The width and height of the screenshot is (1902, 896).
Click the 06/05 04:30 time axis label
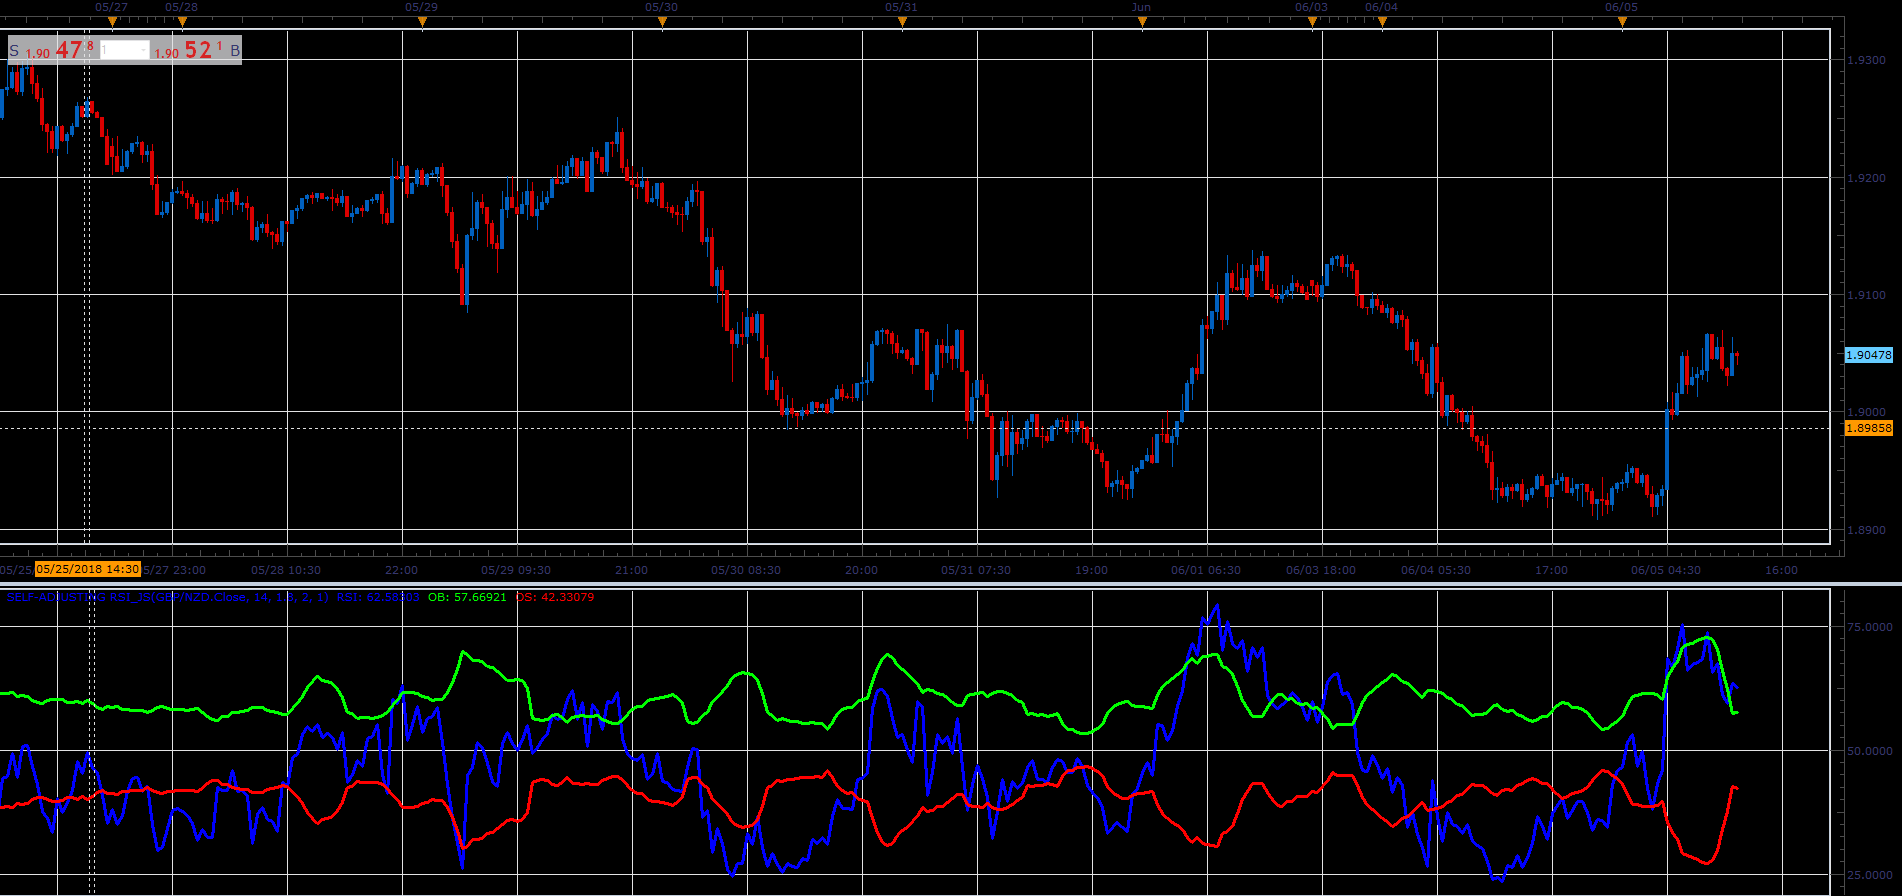click(1666, 570)
